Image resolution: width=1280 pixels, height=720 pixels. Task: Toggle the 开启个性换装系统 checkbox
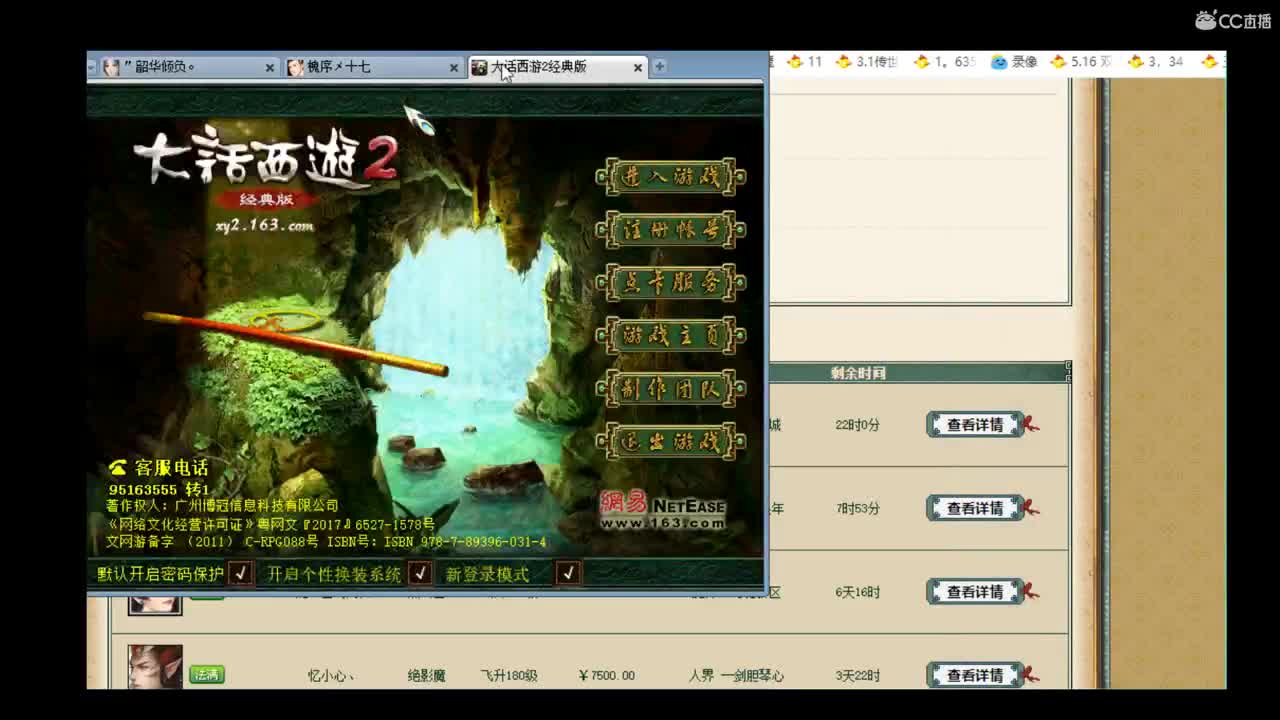click(420, 573)
